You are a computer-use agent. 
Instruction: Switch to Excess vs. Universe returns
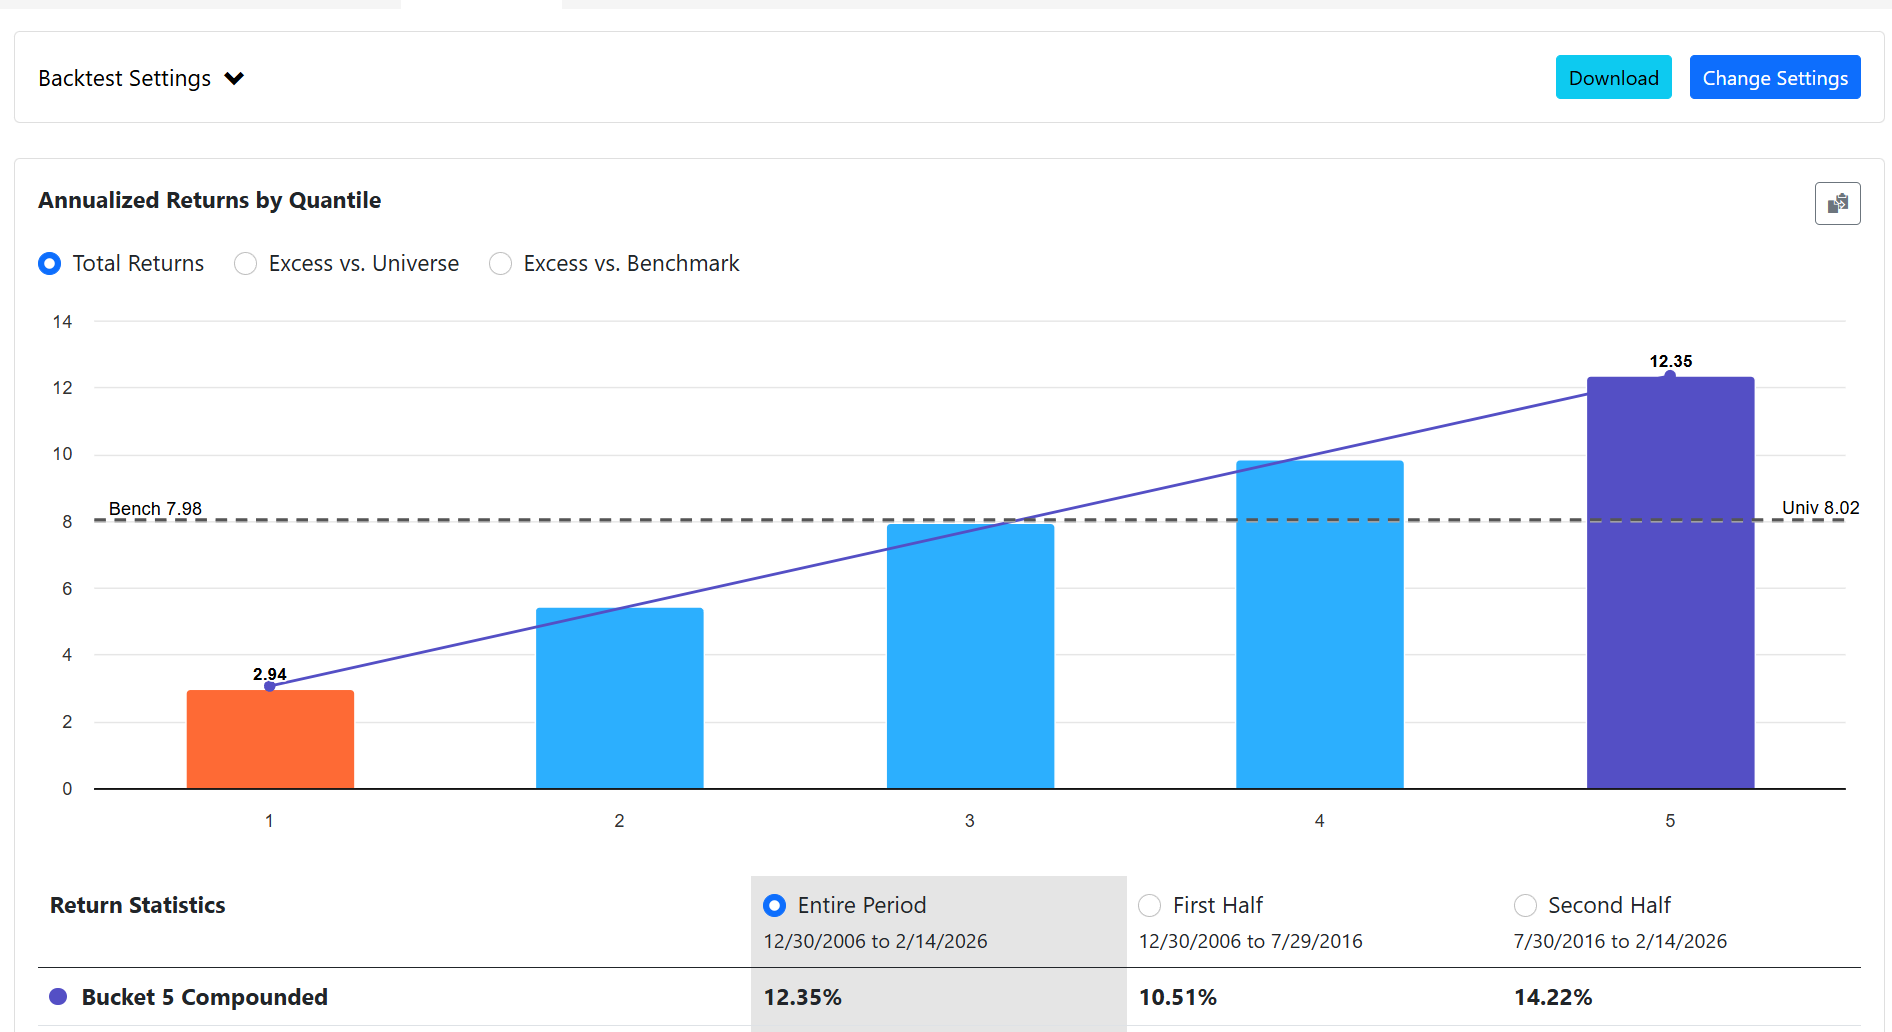tap(246, 264)
